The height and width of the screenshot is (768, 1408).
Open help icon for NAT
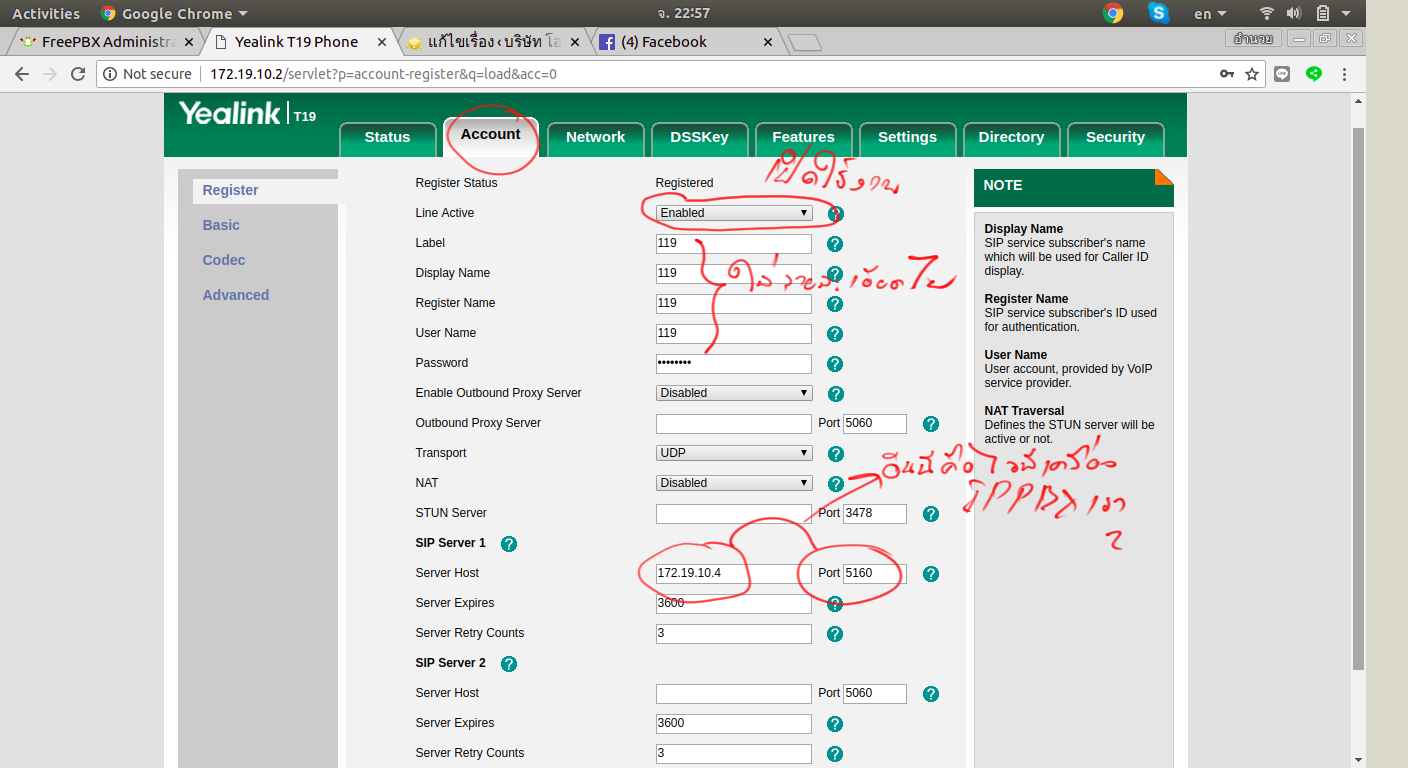[835, 484]
